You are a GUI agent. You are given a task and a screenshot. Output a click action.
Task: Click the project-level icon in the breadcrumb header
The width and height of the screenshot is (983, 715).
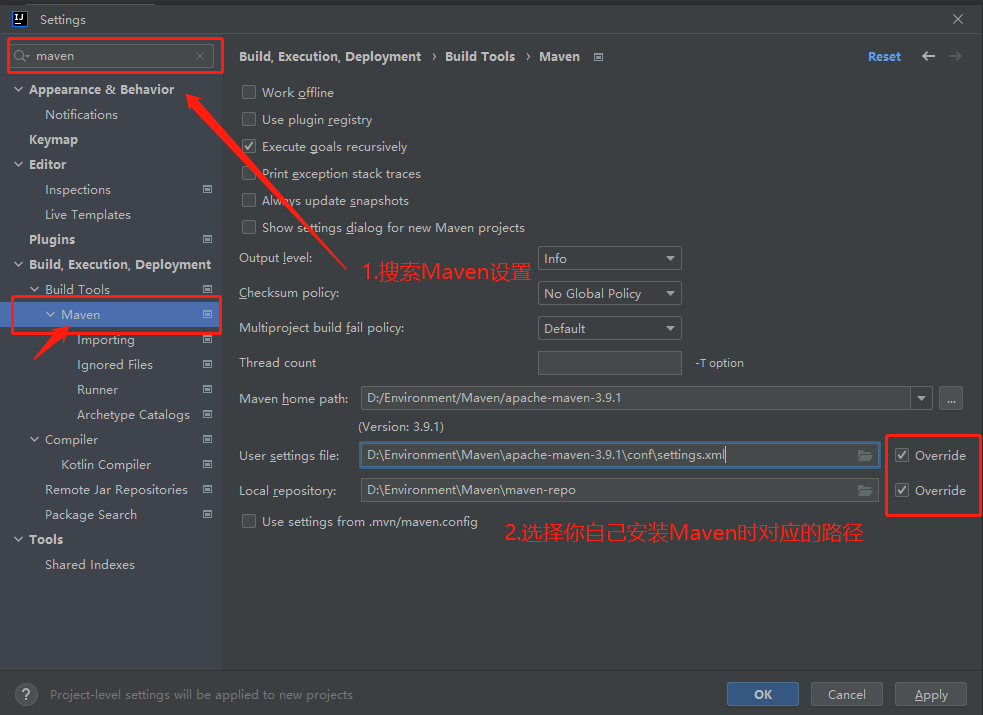[599, 57]
